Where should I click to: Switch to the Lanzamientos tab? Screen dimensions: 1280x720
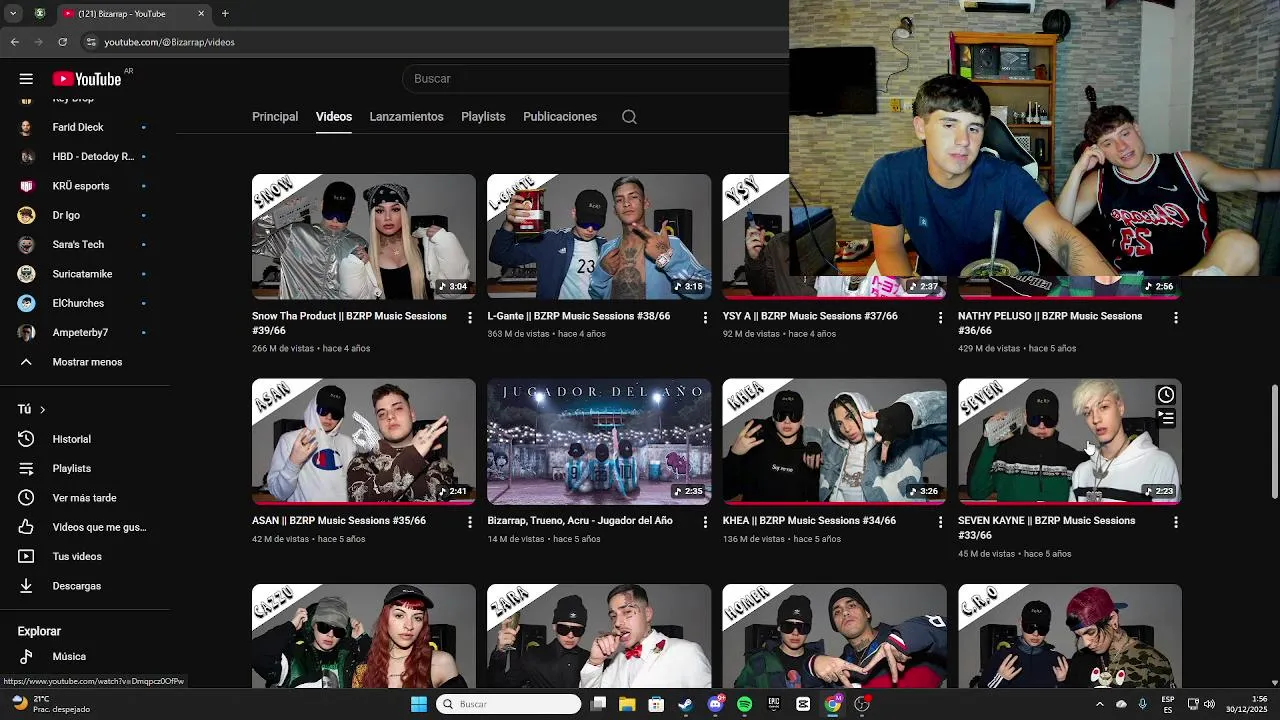pos(406,117)
